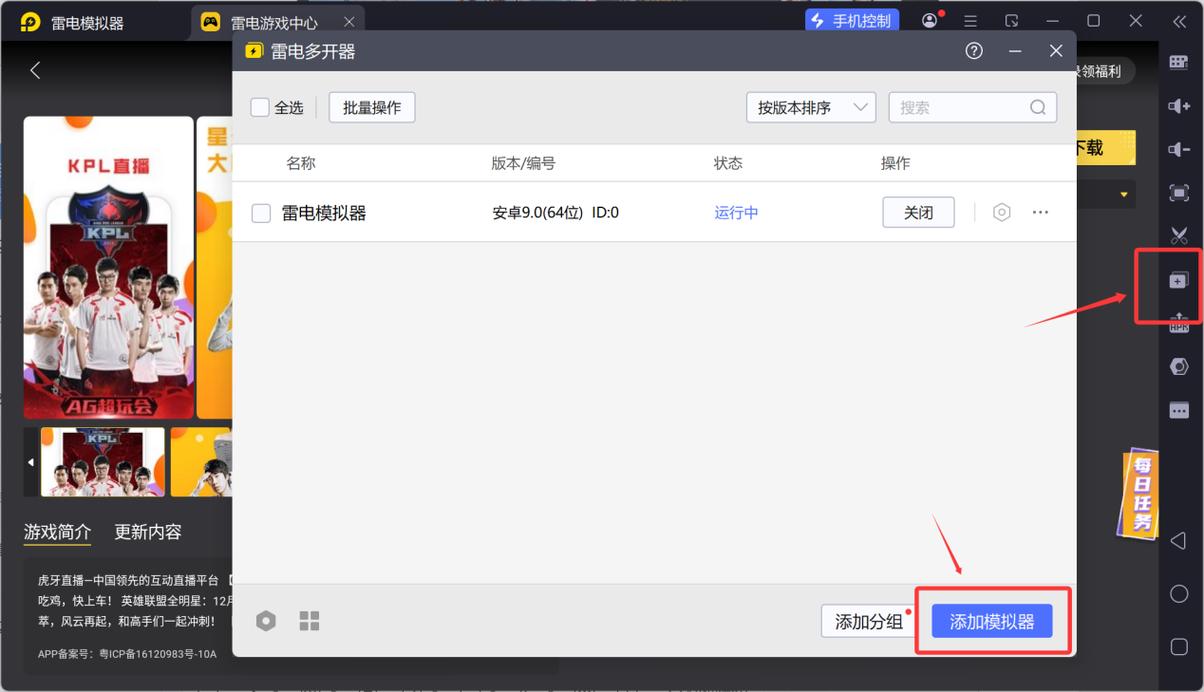Click the 手机控制 button
The image size is (1204, 692).
(853, 21)
